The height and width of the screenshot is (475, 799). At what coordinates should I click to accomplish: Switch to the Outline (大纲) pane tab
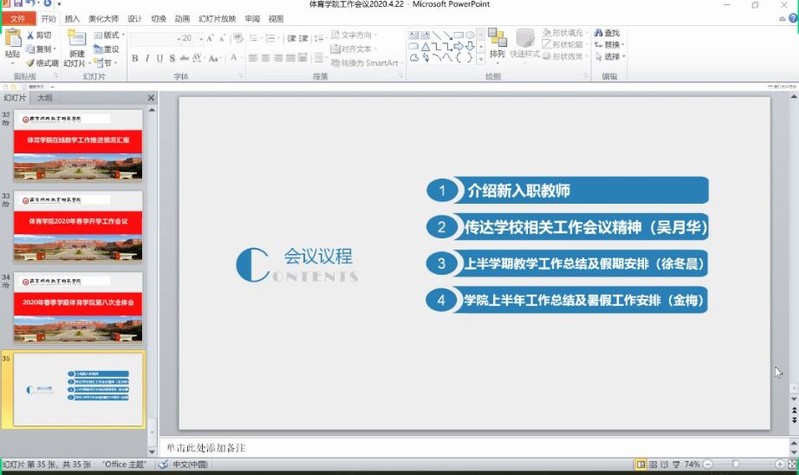point(44,98)
